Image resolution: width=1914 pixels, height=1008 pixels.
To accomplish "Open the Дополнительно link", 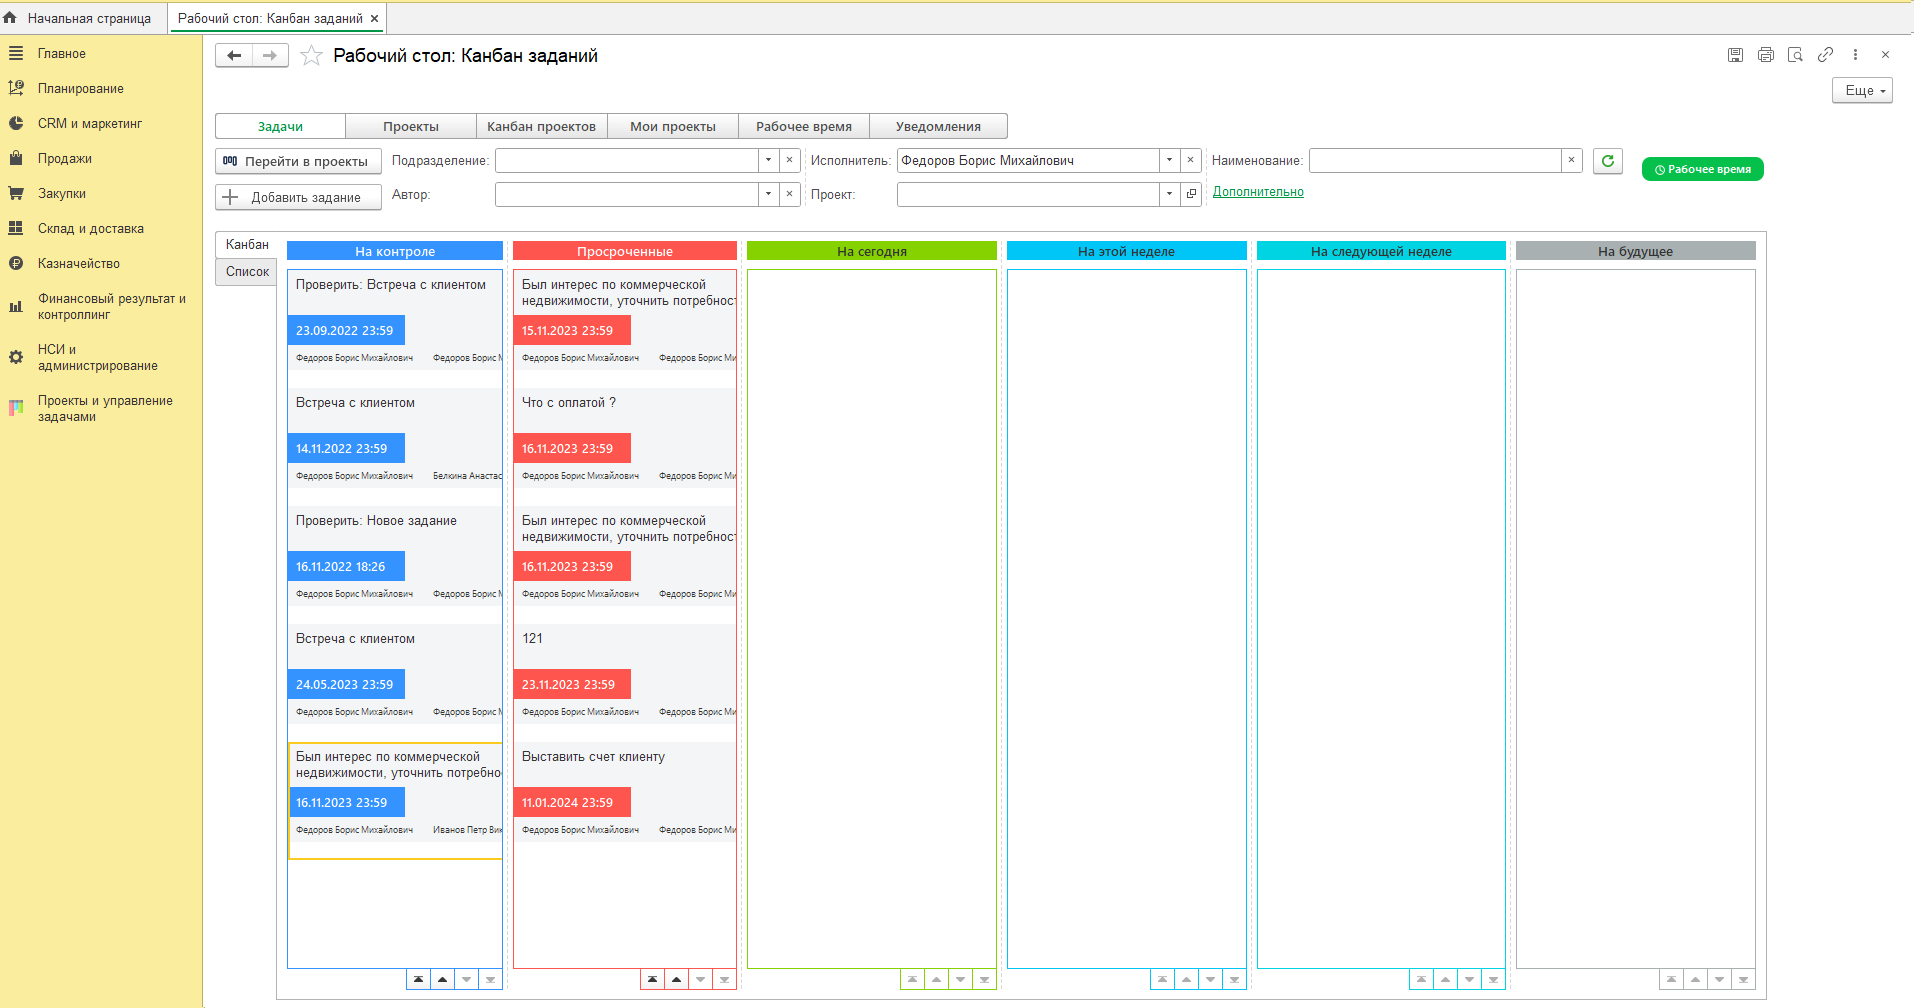I will 1258,192.
